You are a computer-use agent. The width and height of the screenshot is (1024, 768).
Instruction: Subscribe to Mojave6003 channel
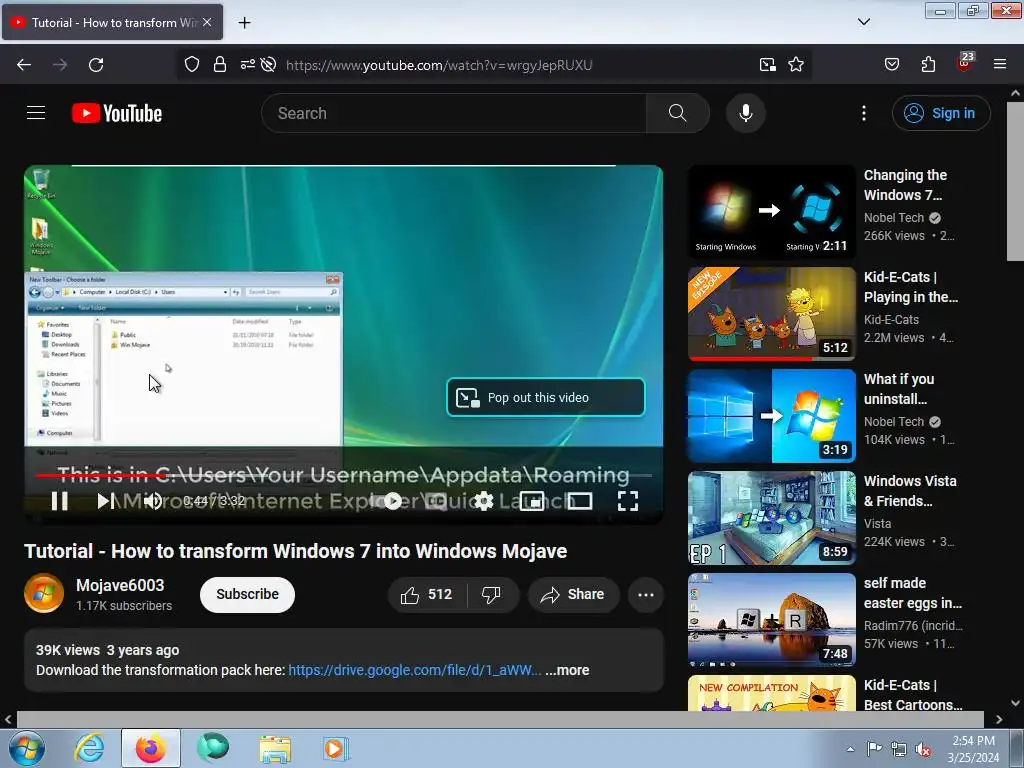pos(248,594)
